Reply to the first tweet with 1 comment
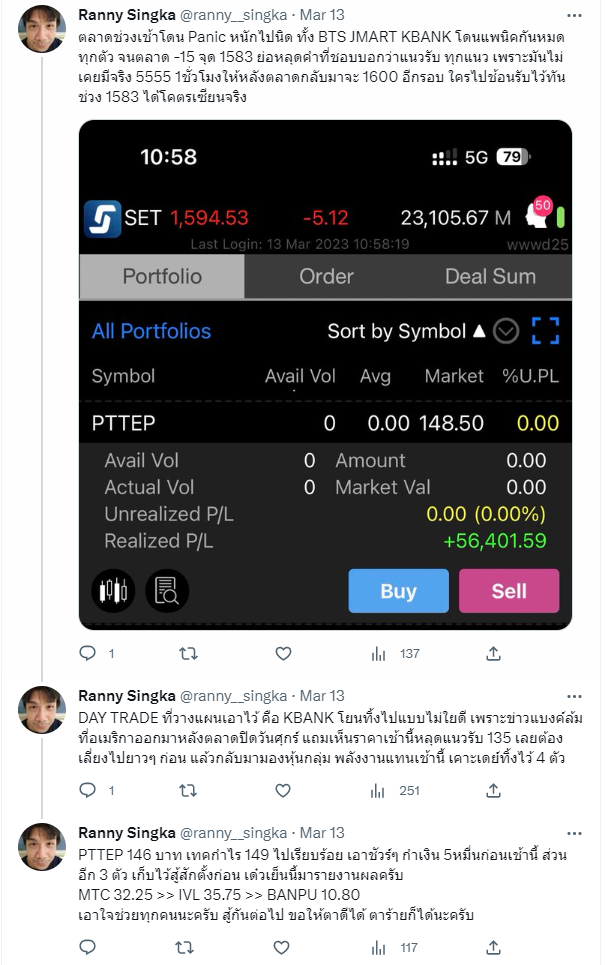Viewport: 613px width, 965px height. [88, 653]
